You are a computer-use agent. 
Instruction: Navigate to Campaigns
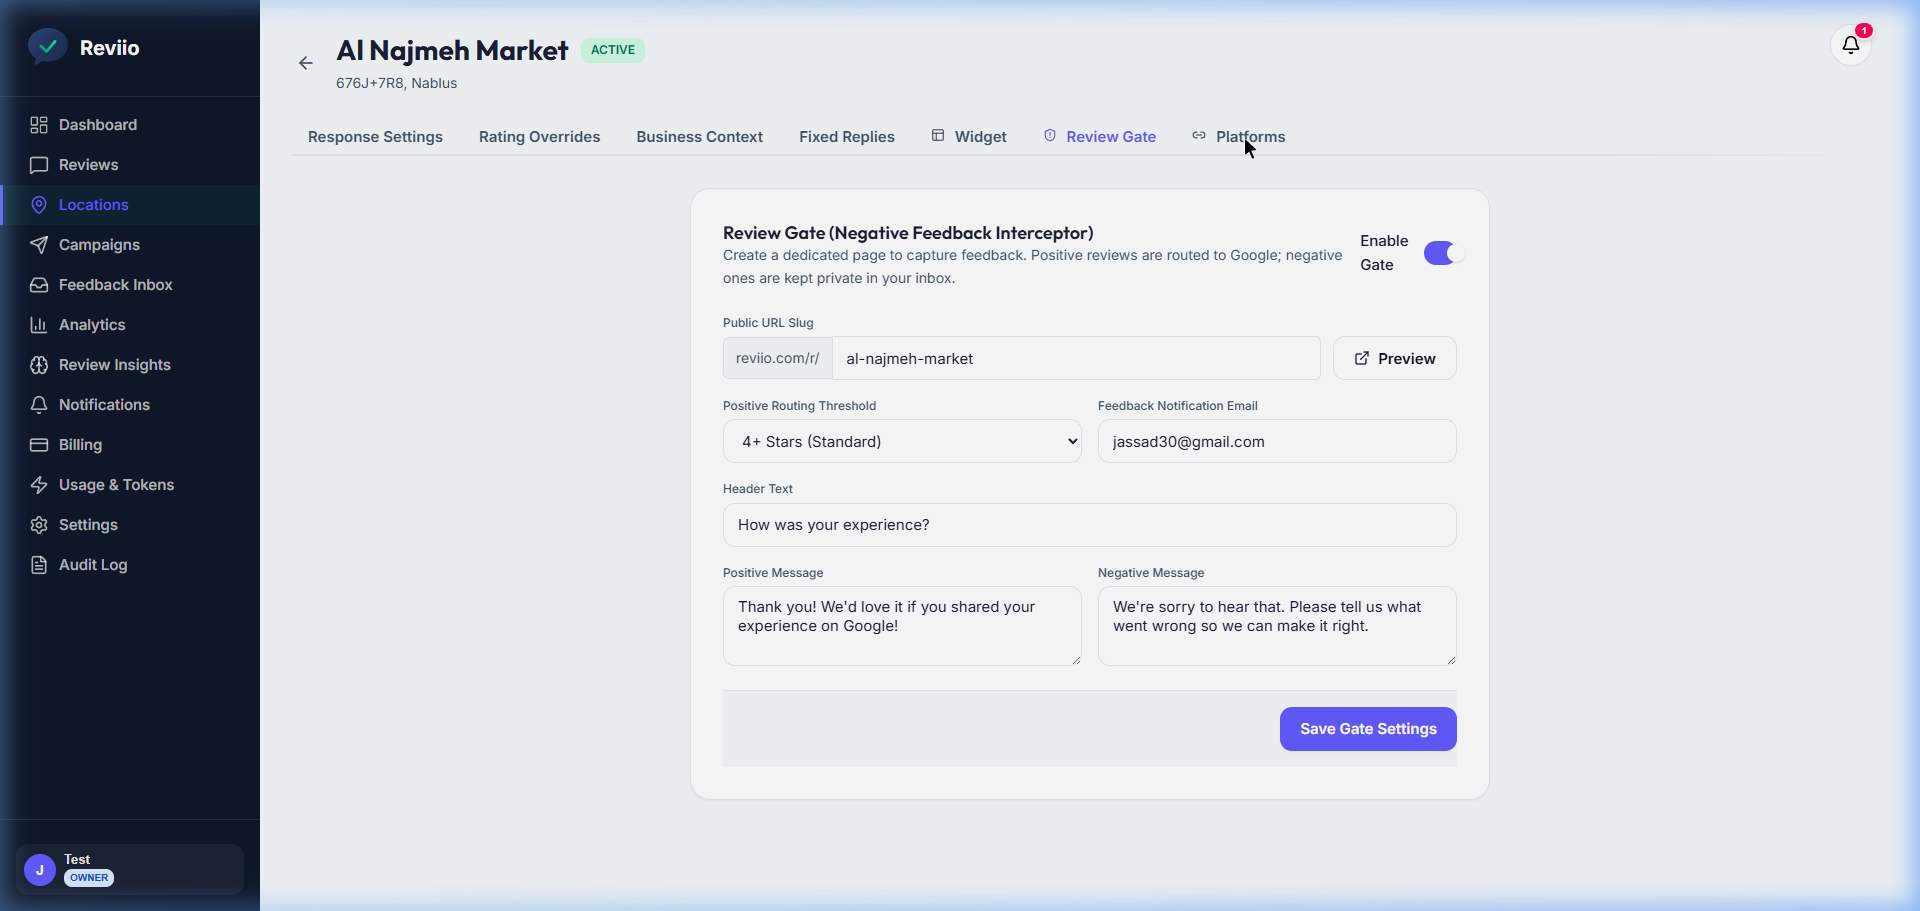130,245
